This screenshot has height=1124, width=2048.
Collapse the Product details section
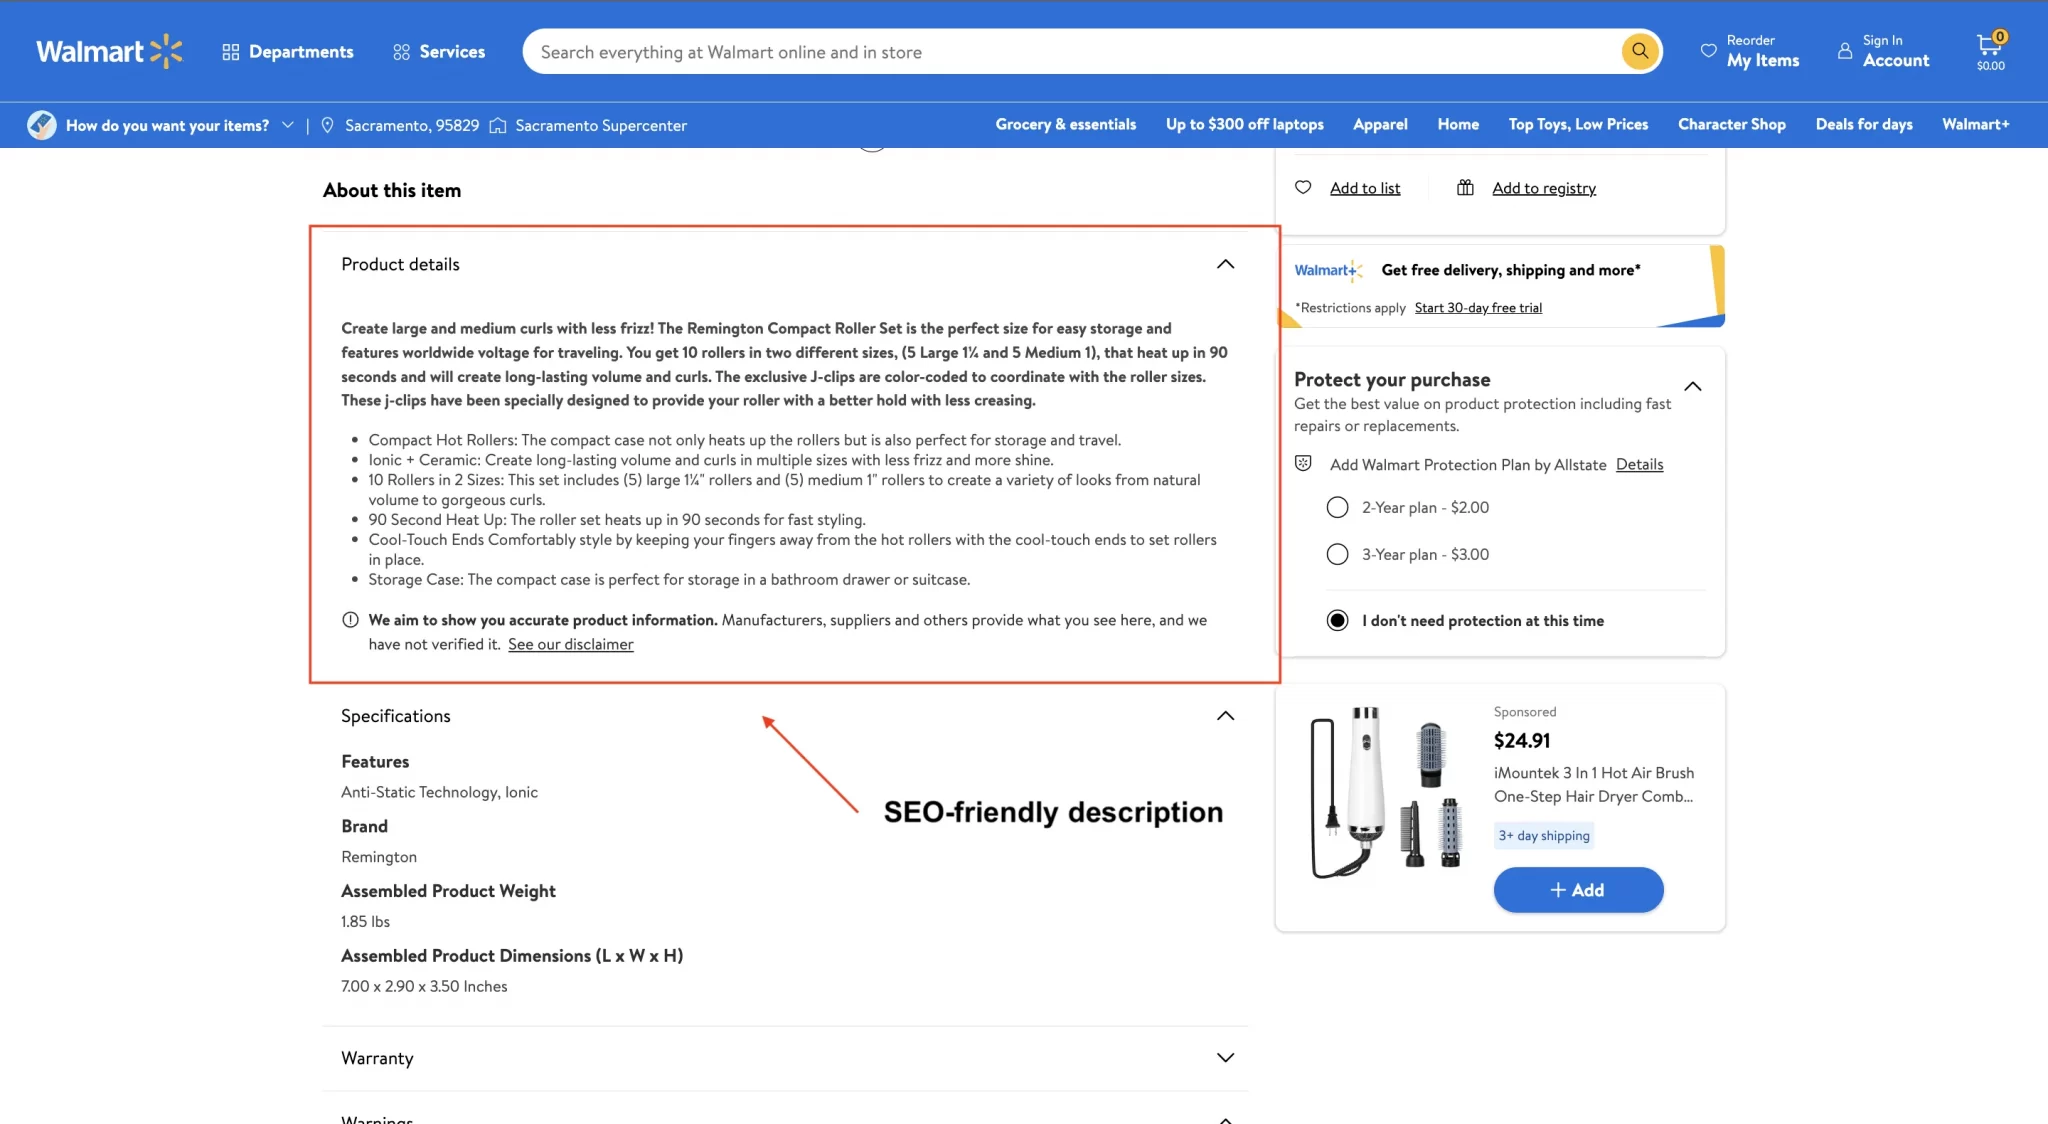1225,264
